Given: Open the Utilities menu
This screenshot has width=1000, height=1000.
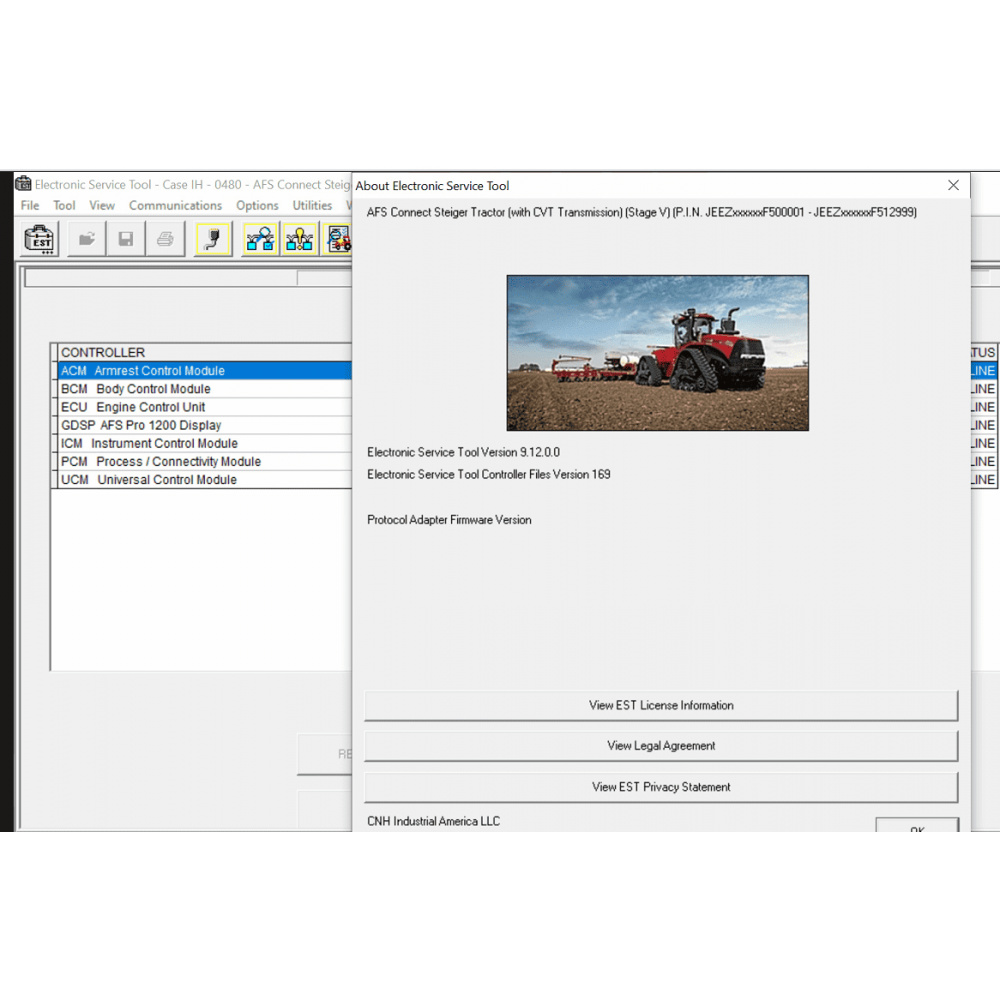Looking at the screenshot, I should tap(312, 205).
